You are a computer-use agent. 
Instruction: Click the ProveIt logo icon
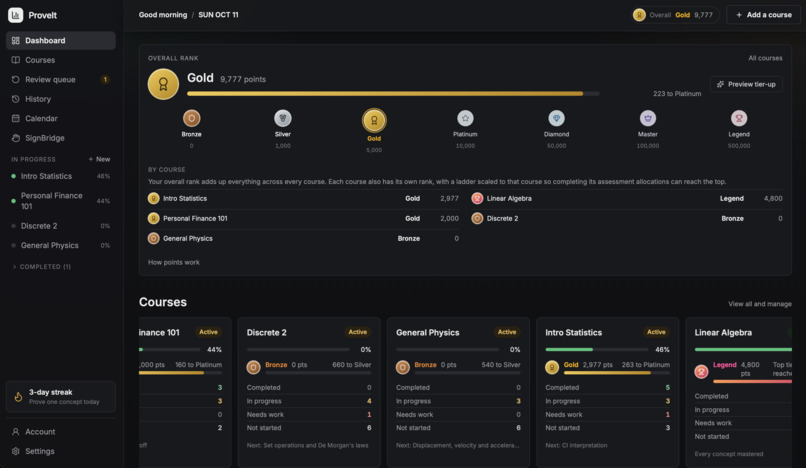click(x=15, y=15)
